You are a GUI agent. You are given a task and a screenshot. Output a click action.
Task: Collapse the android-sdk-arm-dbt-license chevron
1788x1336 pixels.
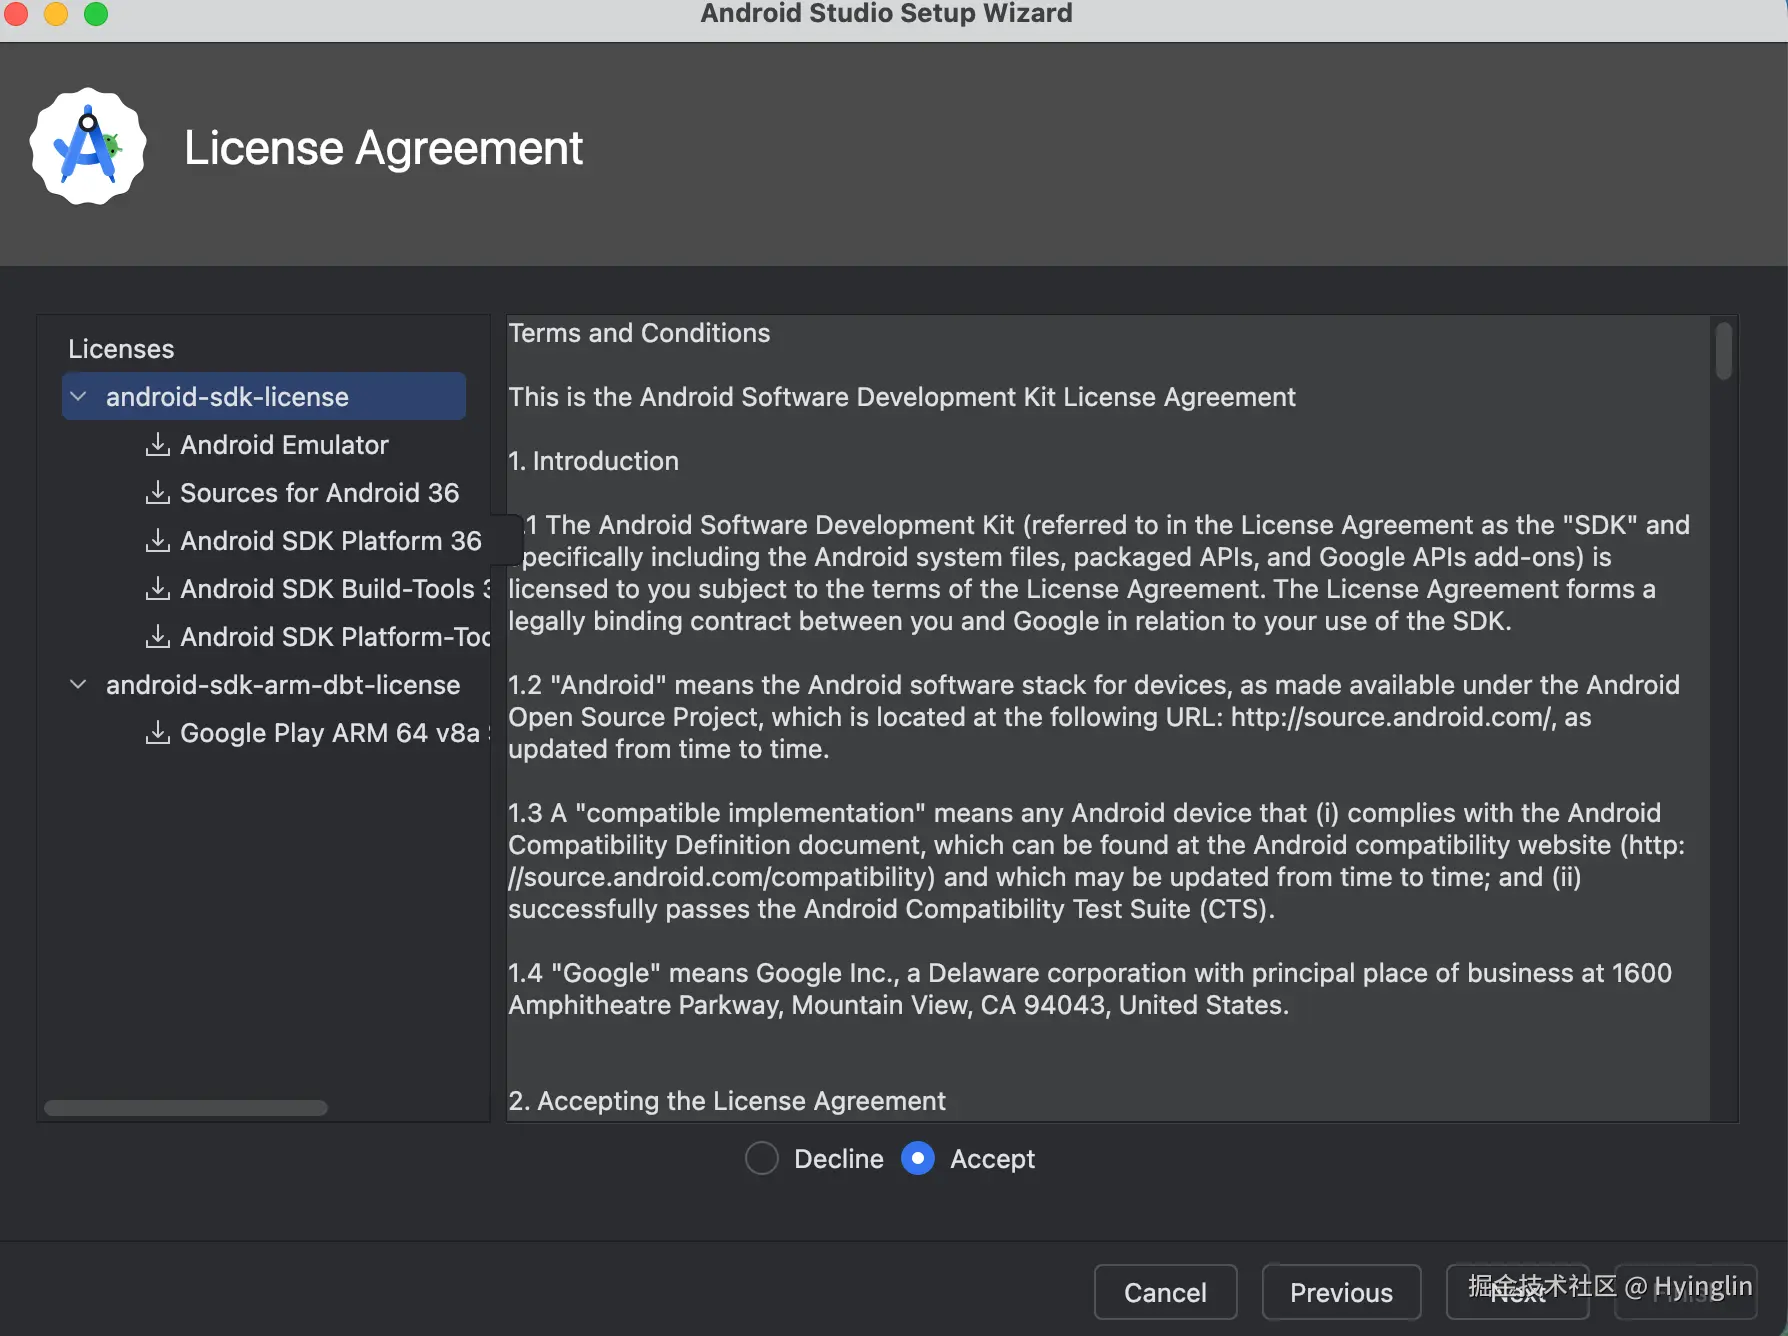[x=78, y=684]
